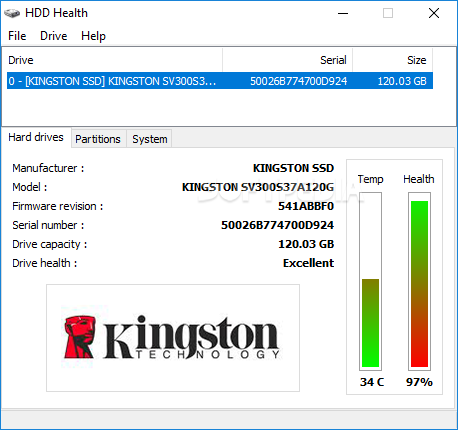The image size is (458, 430).
Task: Click the Drive capacity value in details
Action: (306, 244)
